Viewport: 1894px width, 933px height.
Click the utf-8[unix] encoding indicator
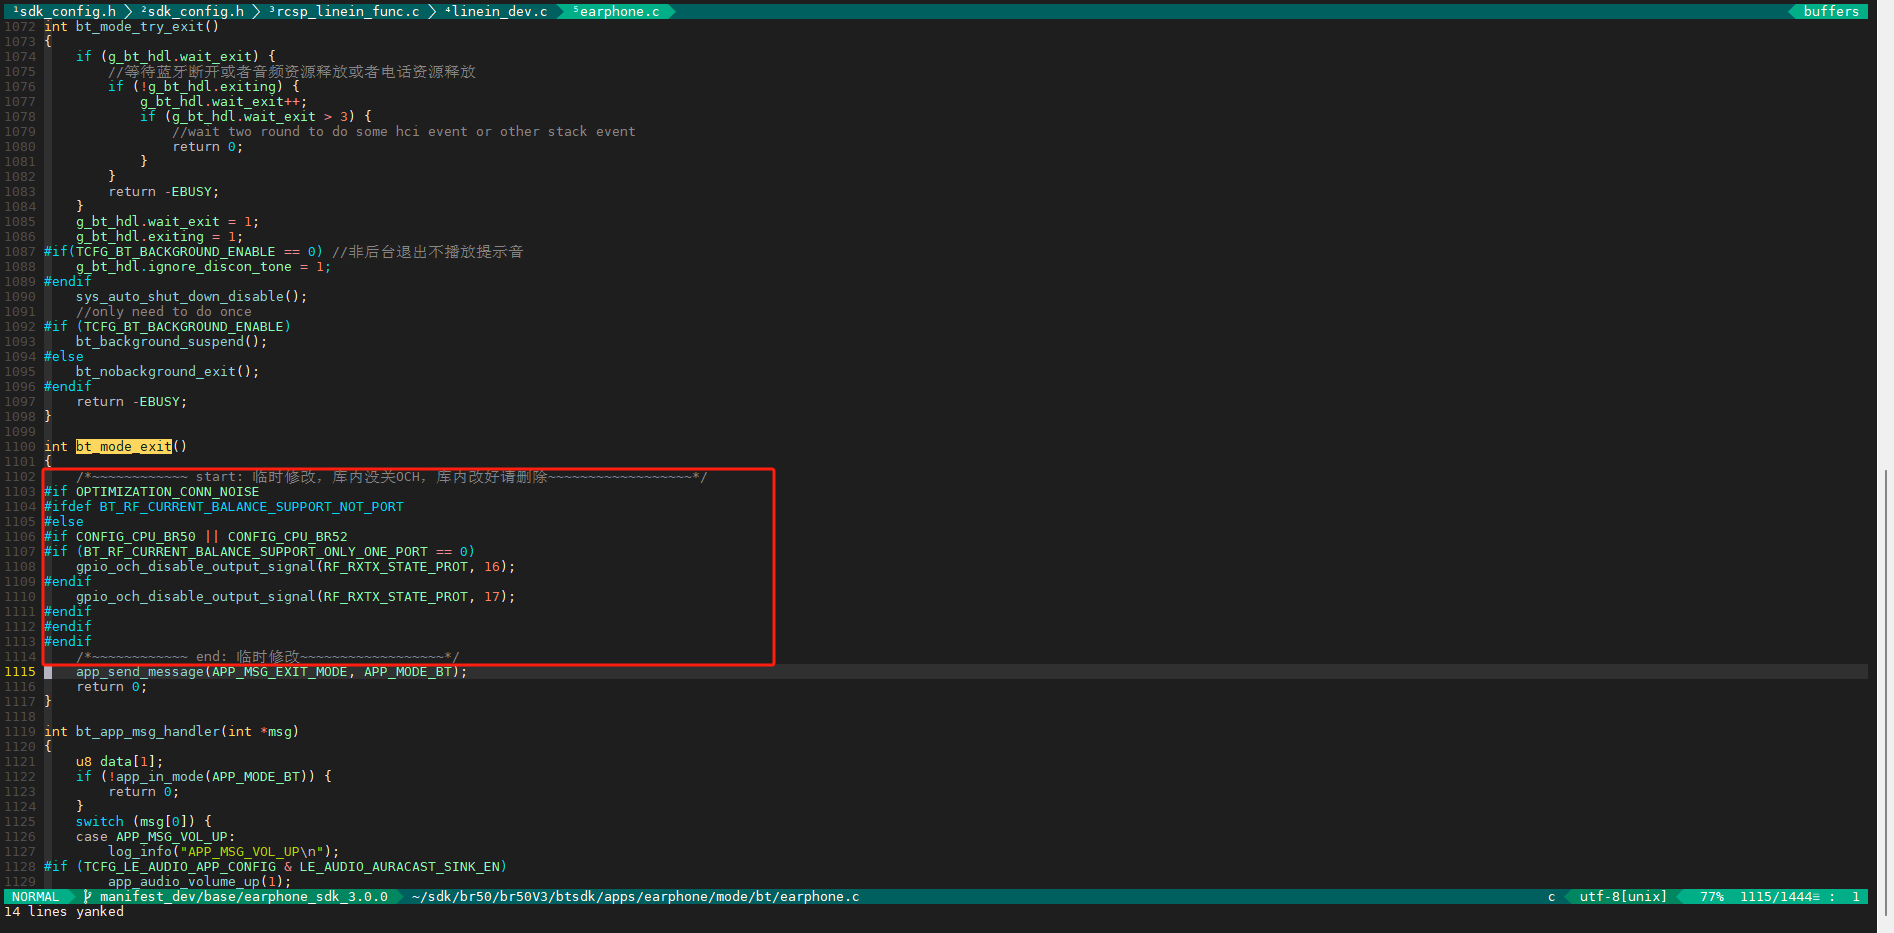1623,896
